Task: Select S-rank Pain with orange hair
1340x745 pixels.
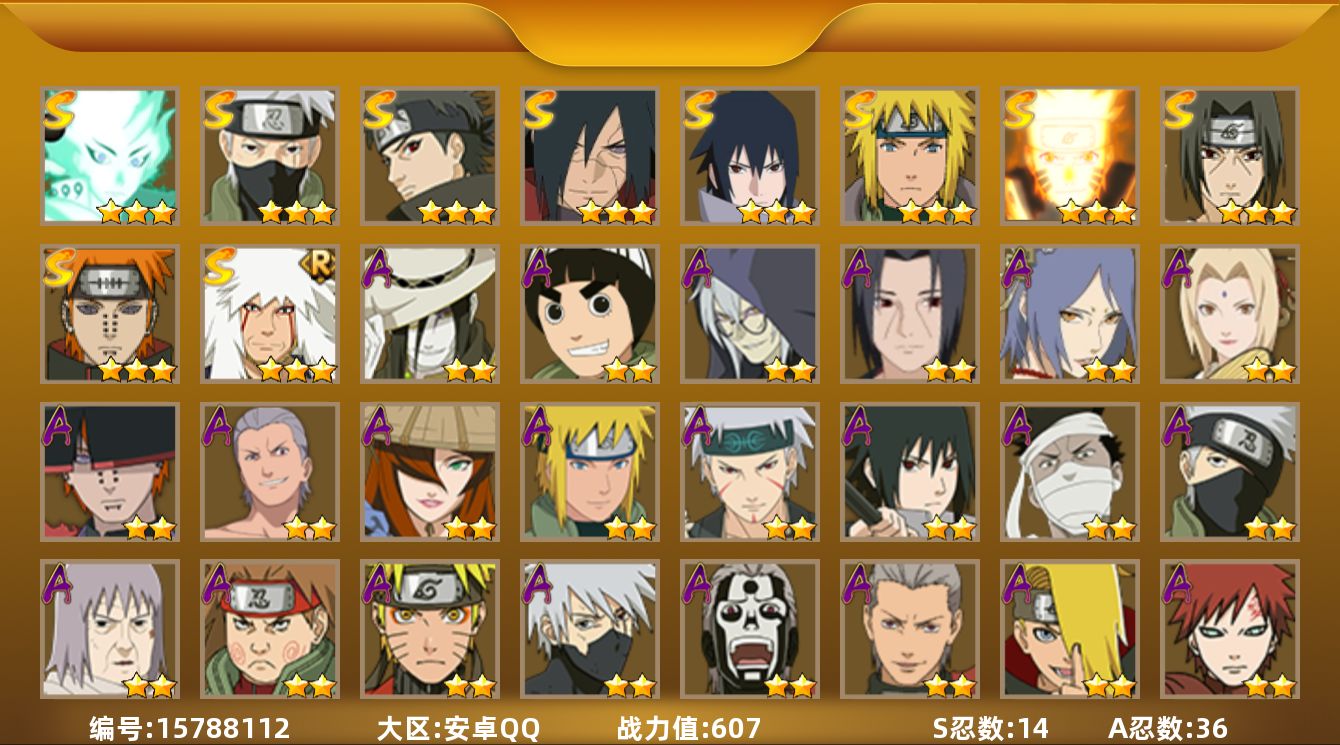Action: [x=110, y=314]
